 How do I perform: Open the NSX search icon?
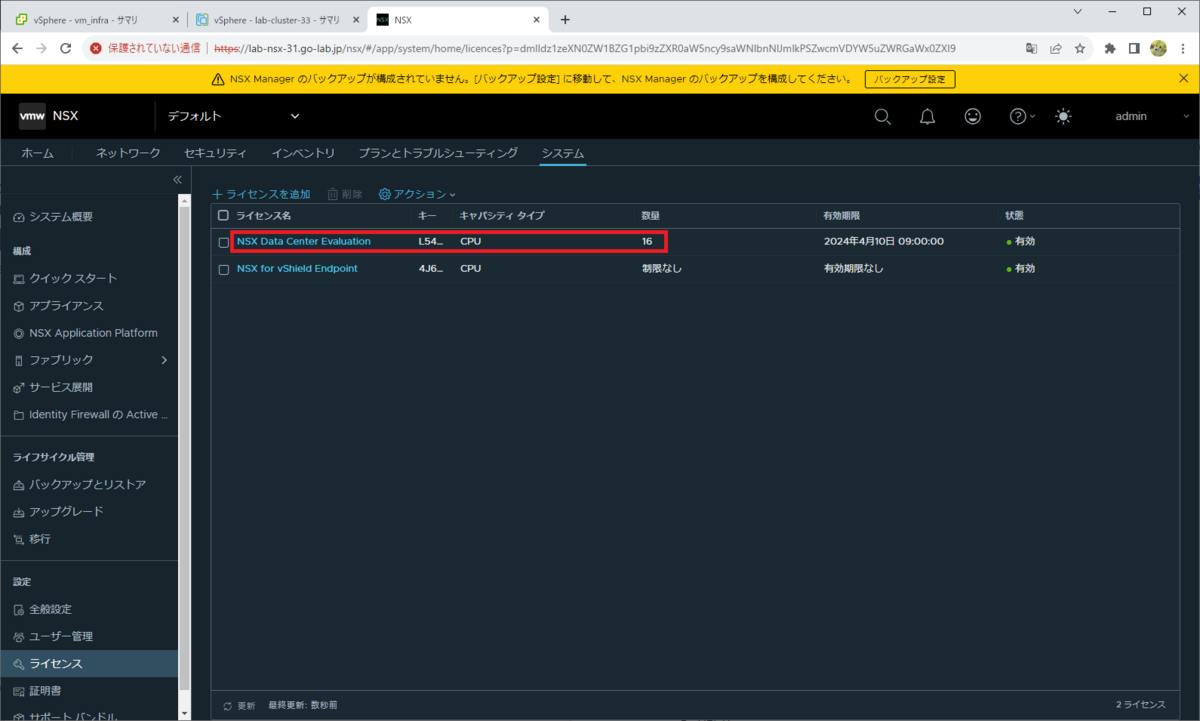pos(882,117)
